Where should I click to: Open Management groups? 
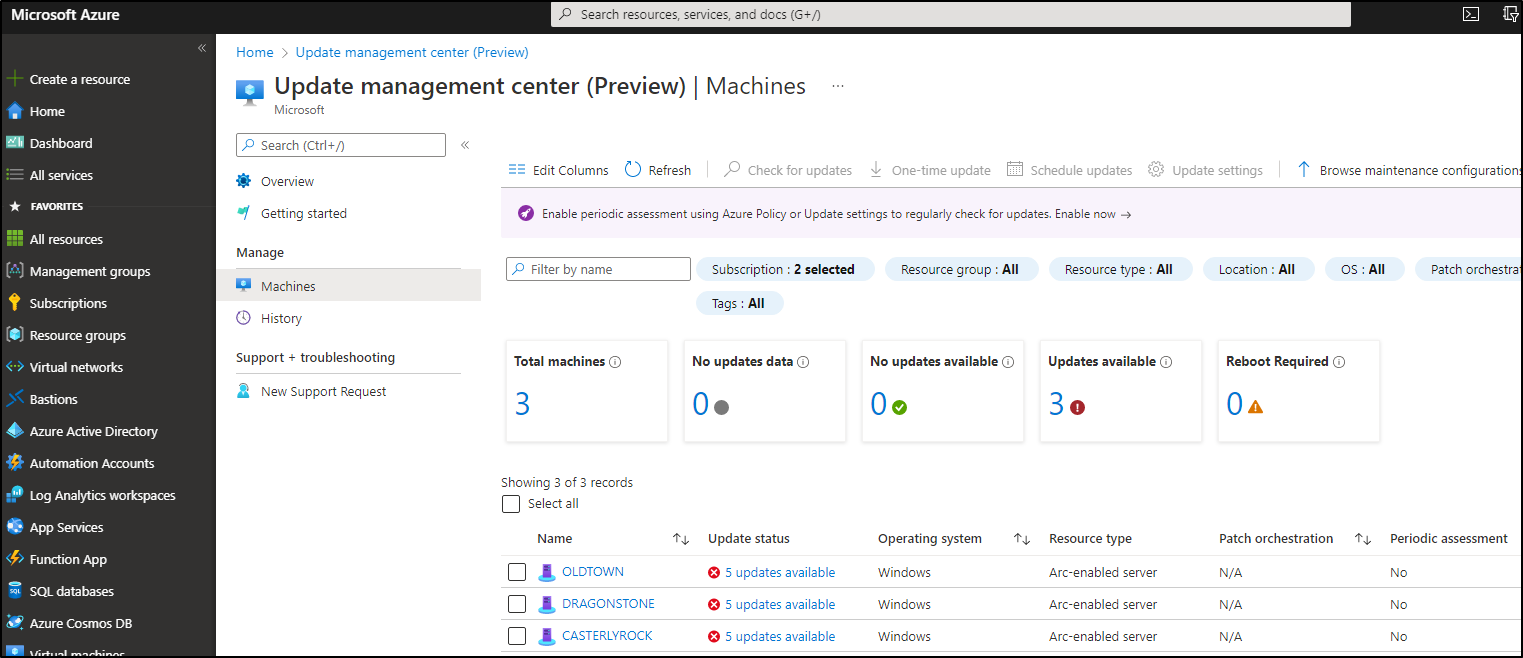90,271
